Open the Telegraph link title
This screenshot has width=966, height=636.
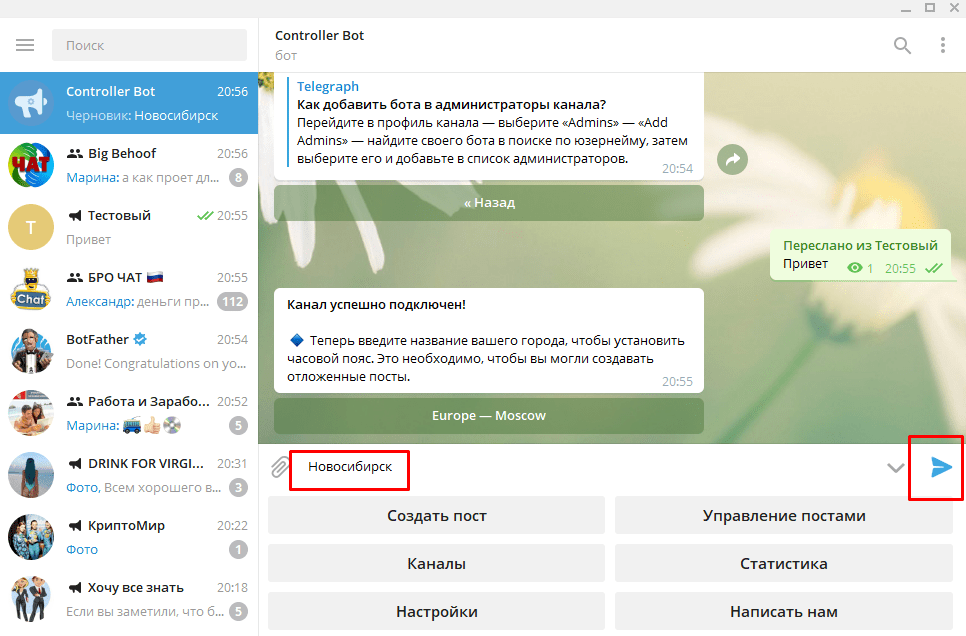[328, 86]
